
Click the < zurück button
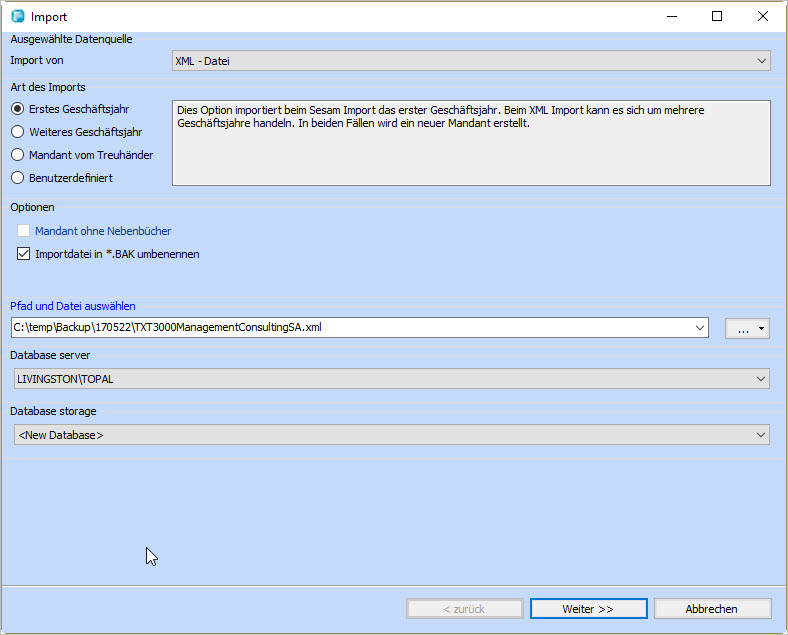(464, 609)
